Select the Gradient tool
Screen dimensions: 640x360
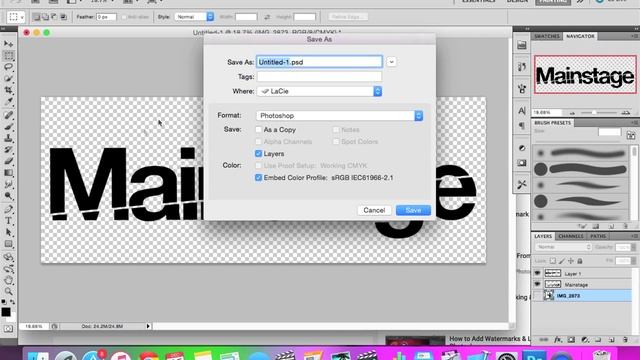[x=8, y=173]
